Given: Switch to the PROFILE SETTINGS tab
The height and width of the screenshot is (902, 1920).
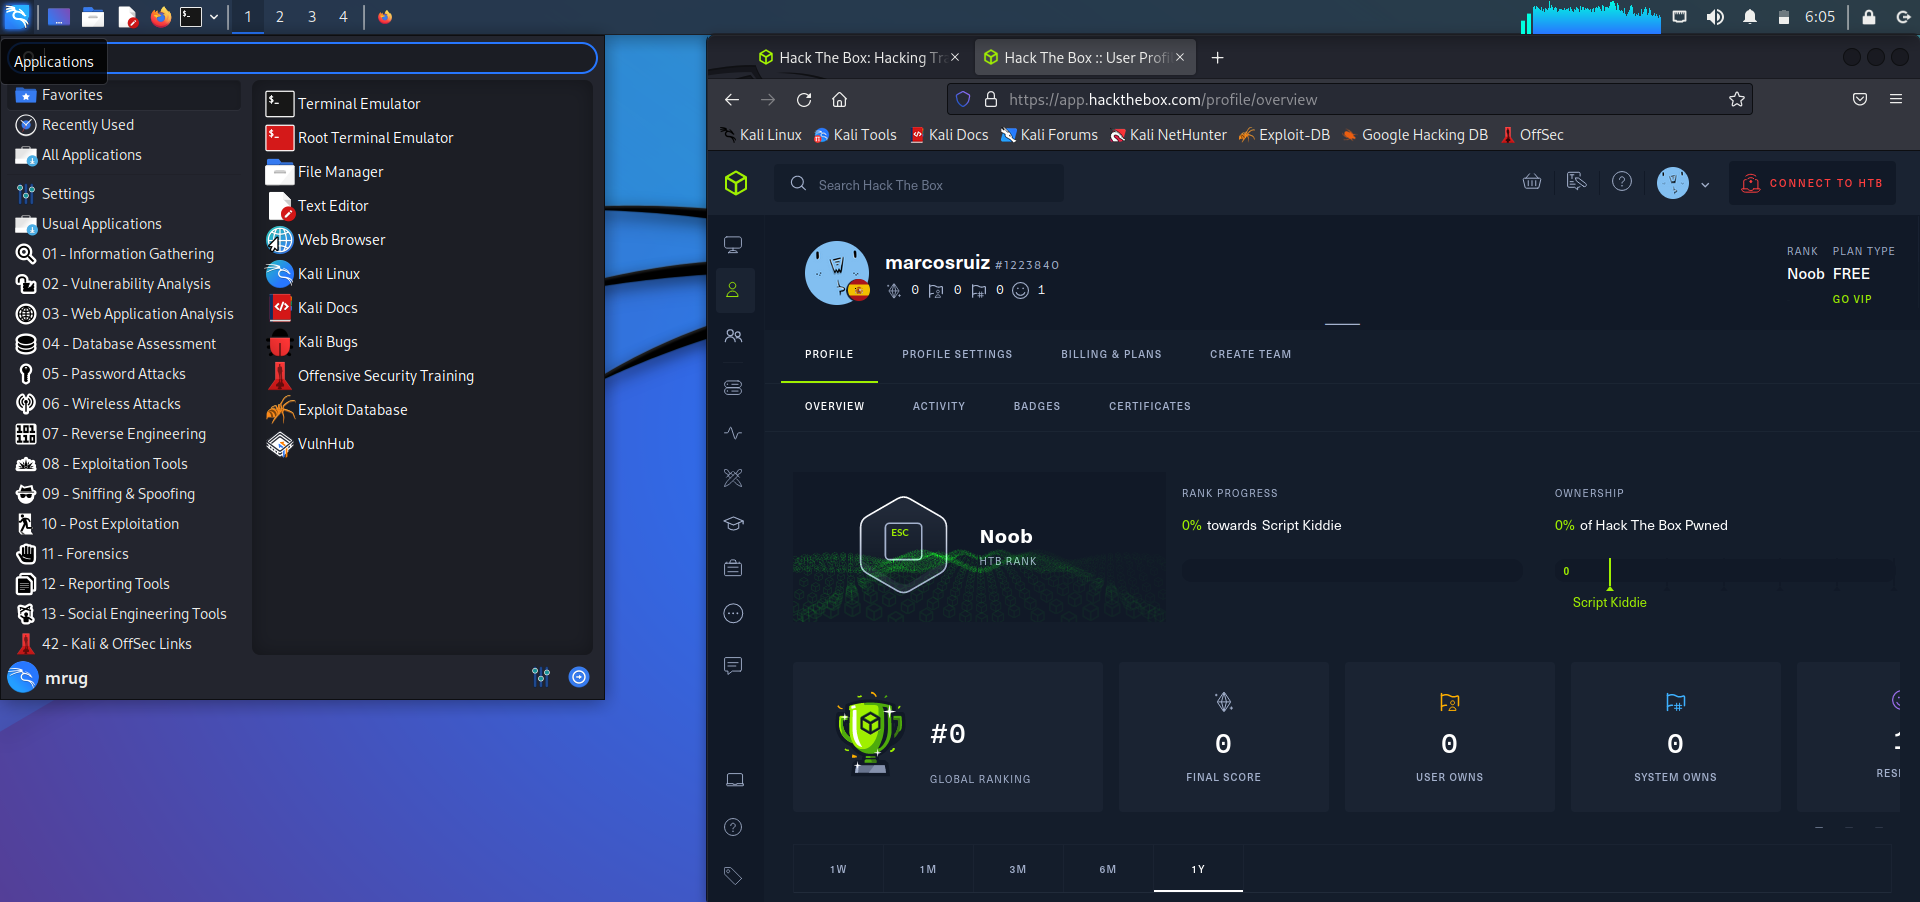Looking at the screenshot, I should coord(956,354).
